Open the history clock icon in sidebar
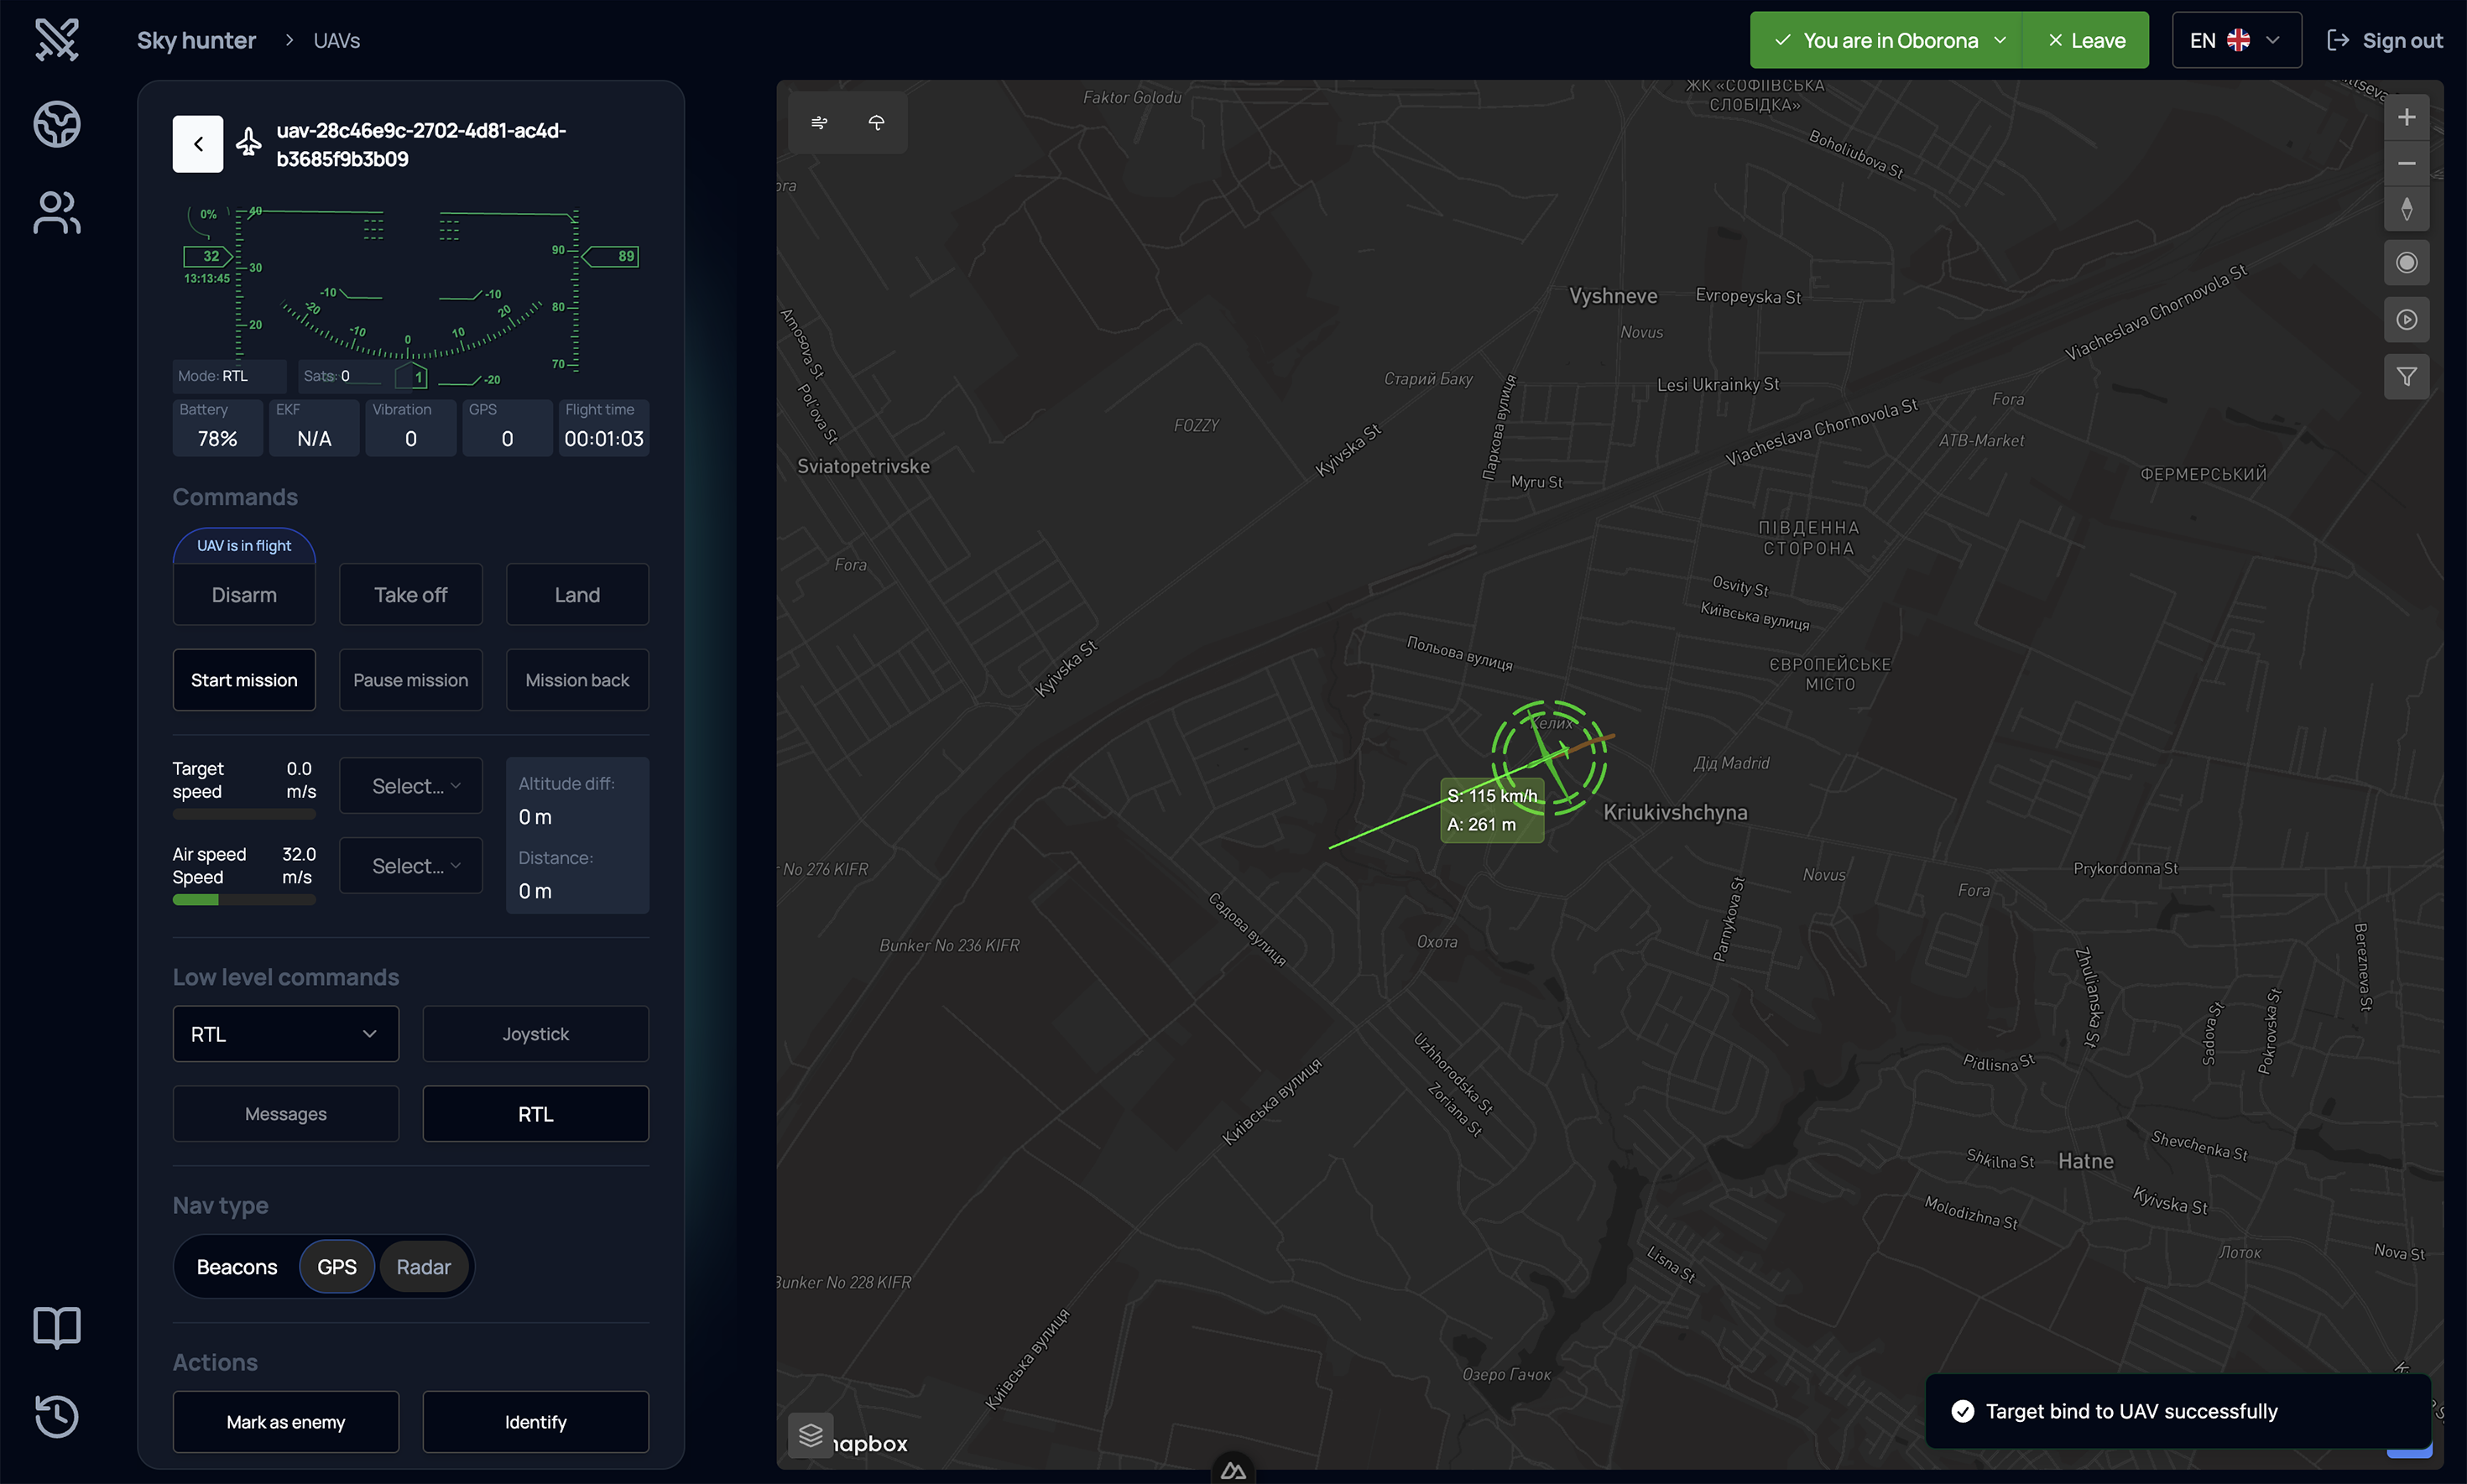The height and width of the screenshot is (1484, 2467). (57, 1415)
